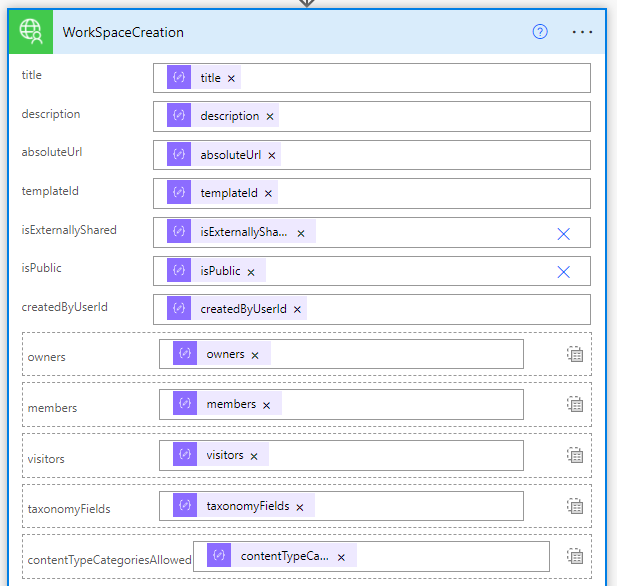The width and height of the screenshot is (617, 586).
Task: Click the WorkSpaceCreation connector globe icon
Action: click(31, 32)
